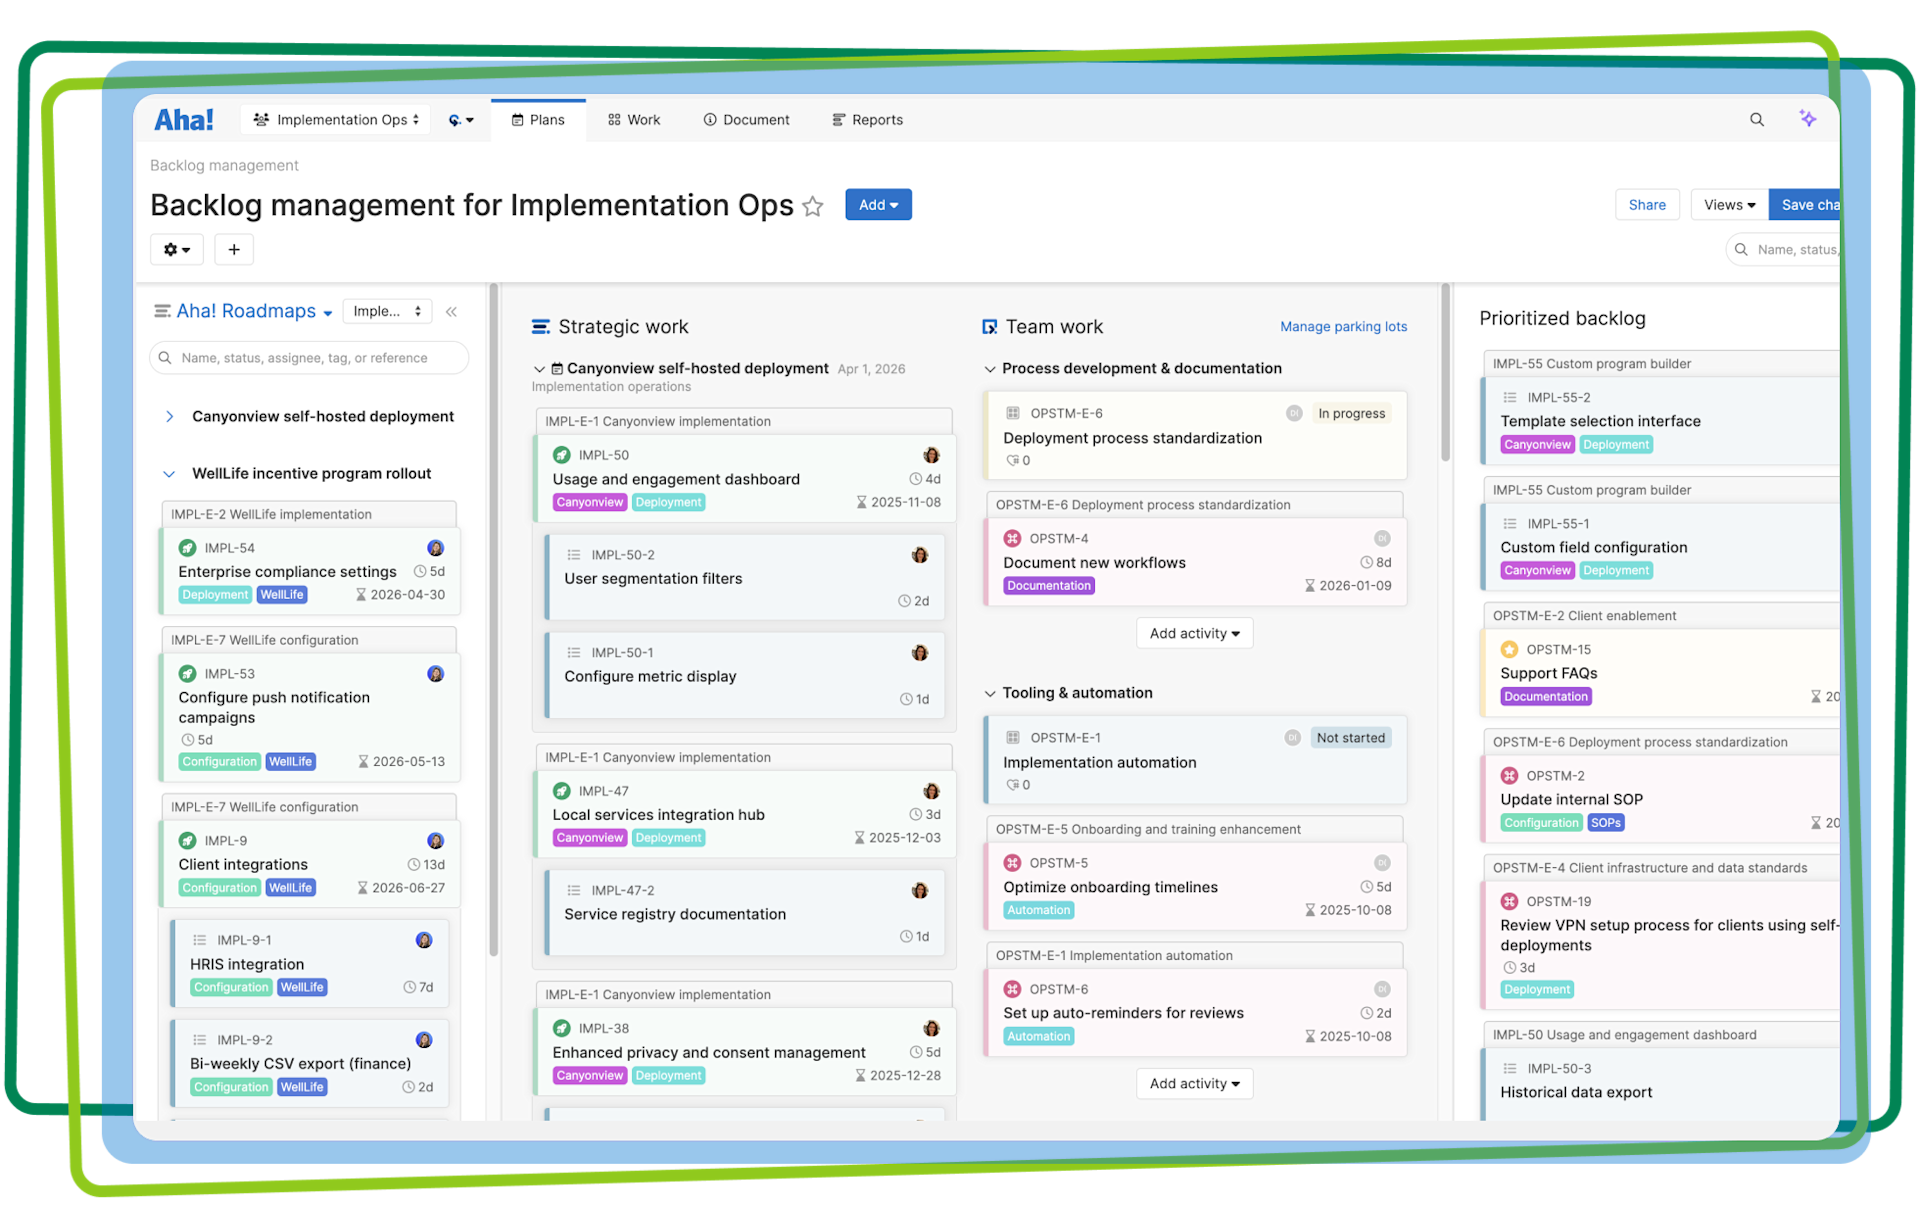Open the Imple... filter select box
Viewport: 1920px width, 1205px height.
387,311
